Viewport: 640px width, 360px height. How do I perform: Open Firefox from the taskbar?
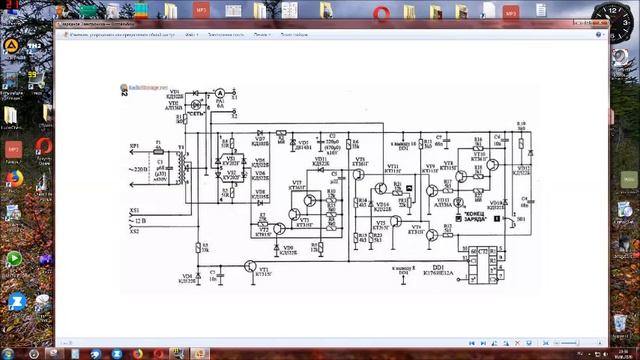[x=138, y=353]
